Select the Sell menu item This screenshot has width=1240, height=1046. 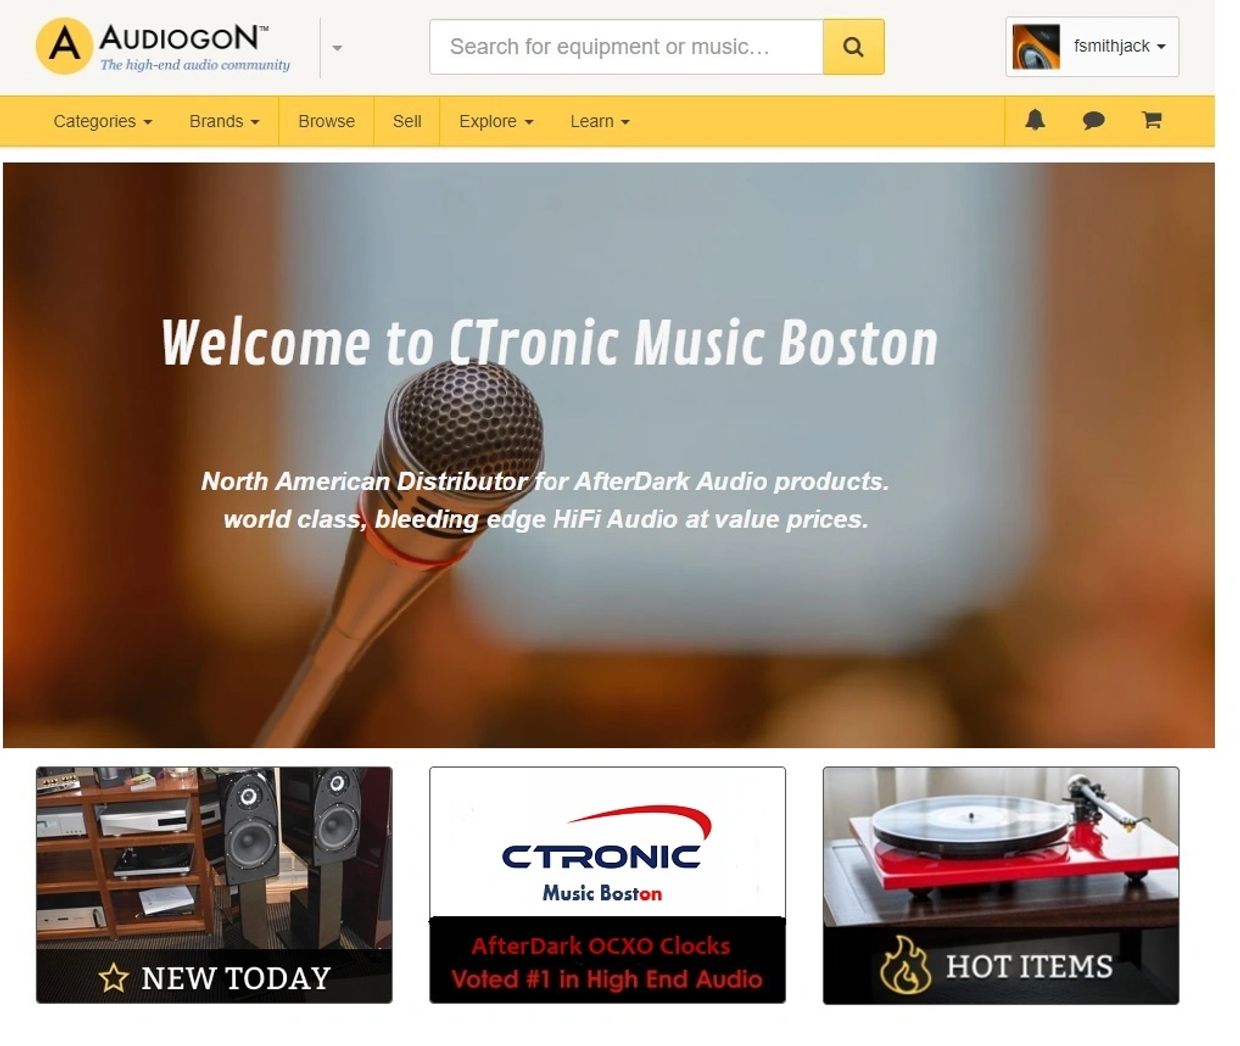407,121
